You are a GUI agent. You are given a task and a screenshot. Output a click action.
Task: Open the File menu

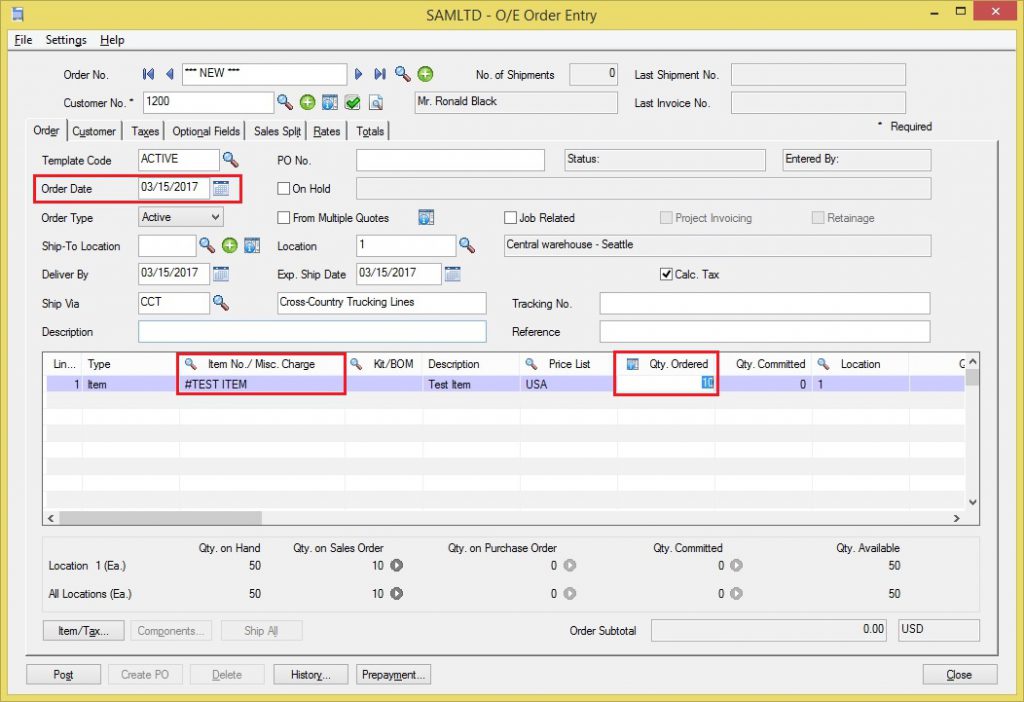point(23,40)
